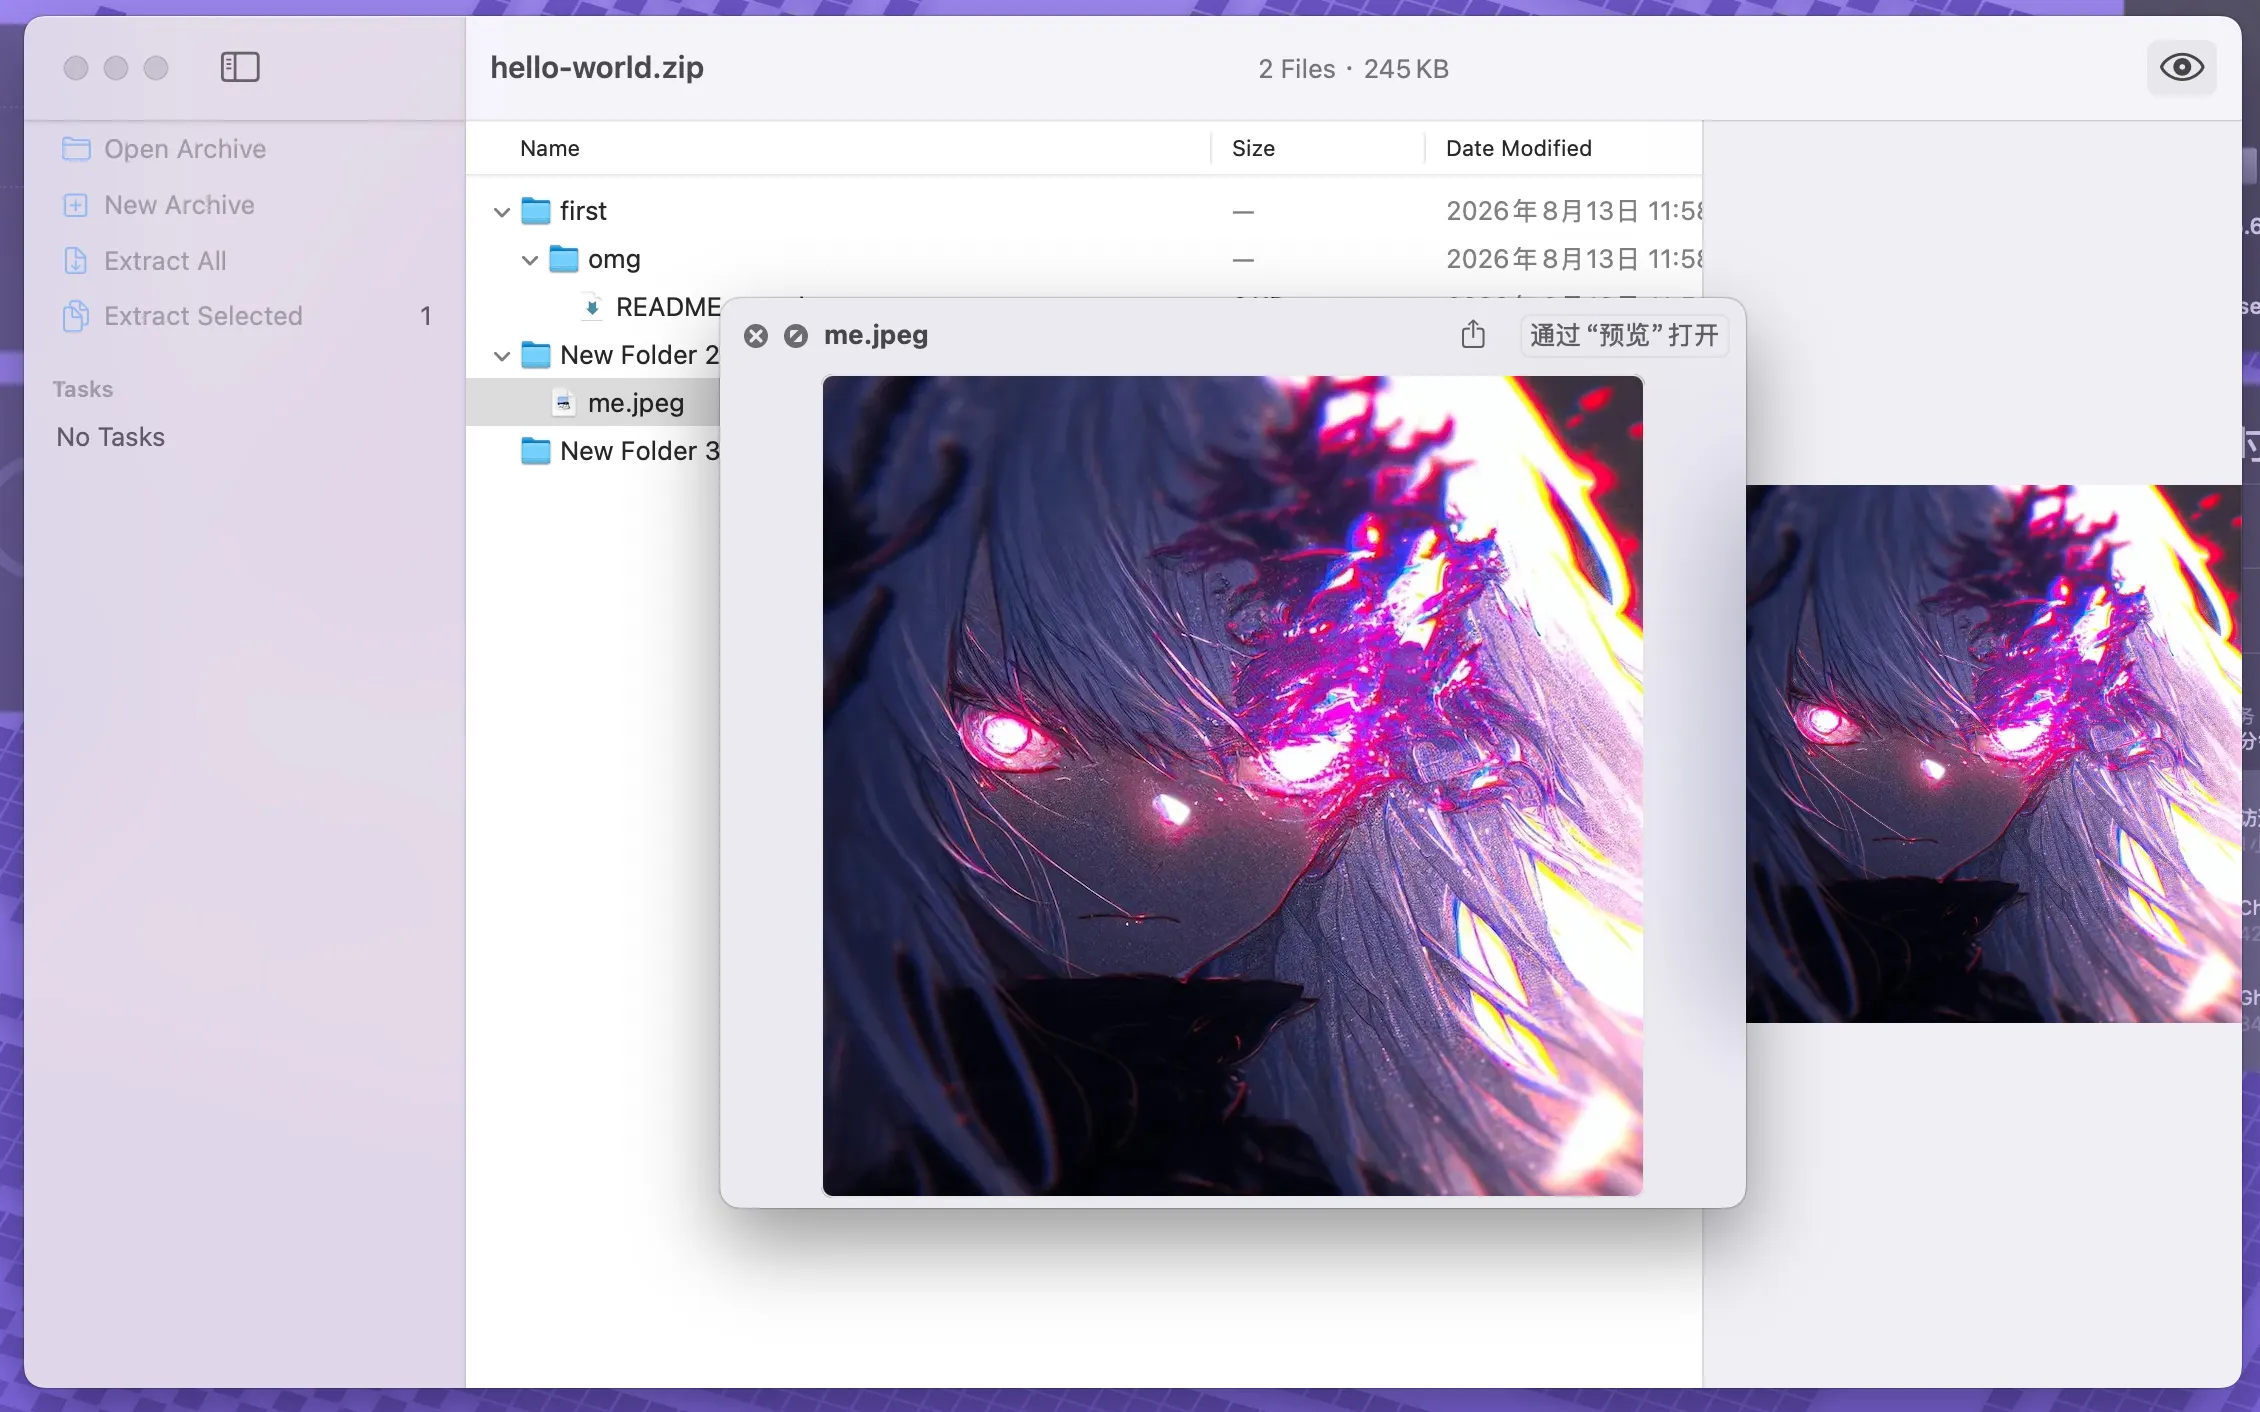2260x1412 pixels.
Task: Click the README markdown file icon
Action: click(592, 307)
